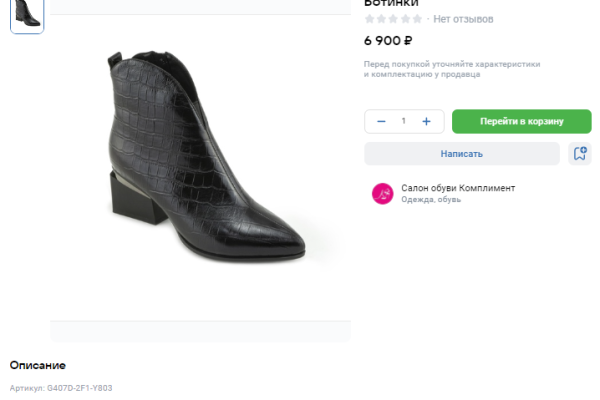Click the minus quantity button
This screenshot has width=600, height=400.
click(381, 121)
